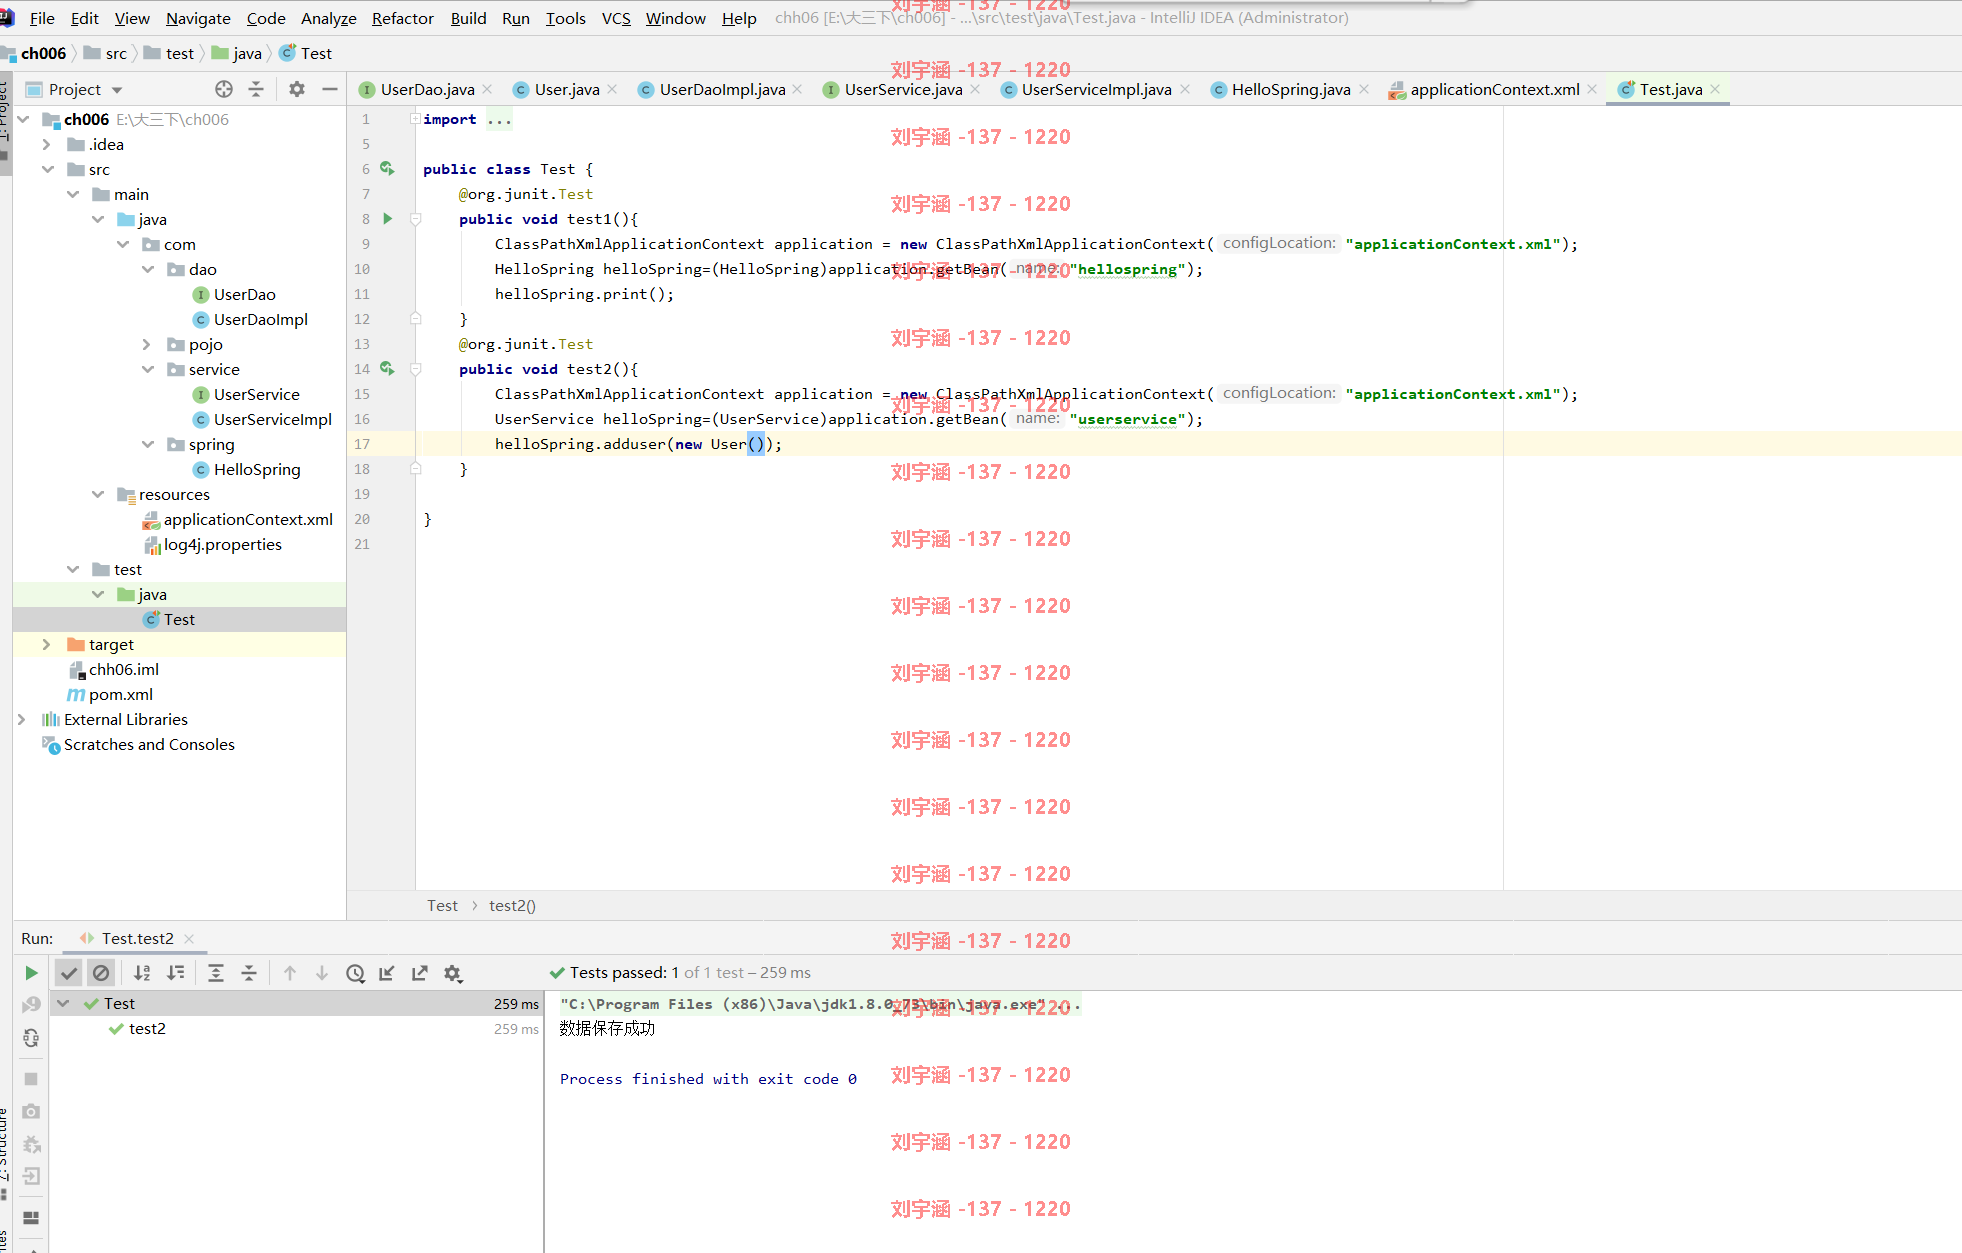Click the run gutter icon beside class Test
The image size is (1962, 1253).
[x=387, y=169]
